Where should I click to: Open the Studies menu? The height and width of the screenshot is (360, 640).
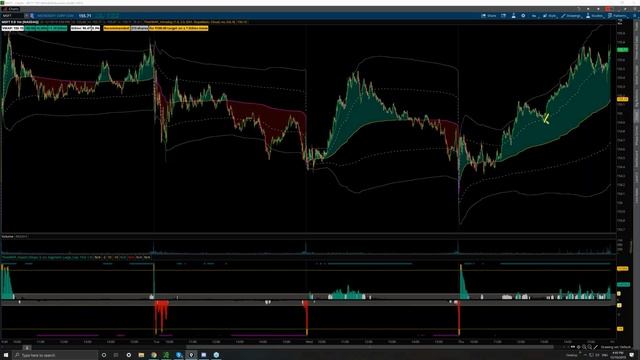tap(594, 16)
